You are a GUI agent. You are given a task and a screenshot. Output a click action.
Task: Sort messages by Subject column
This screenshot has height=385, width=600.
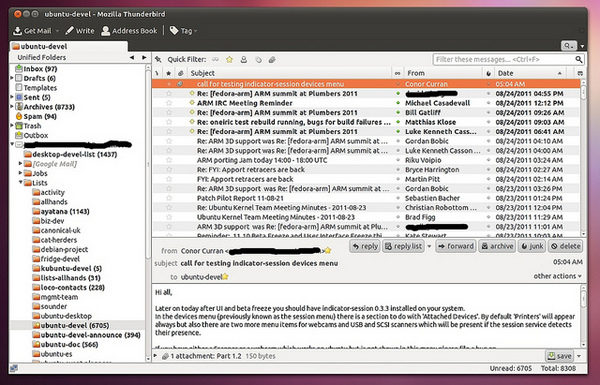[x=289, y=73]
